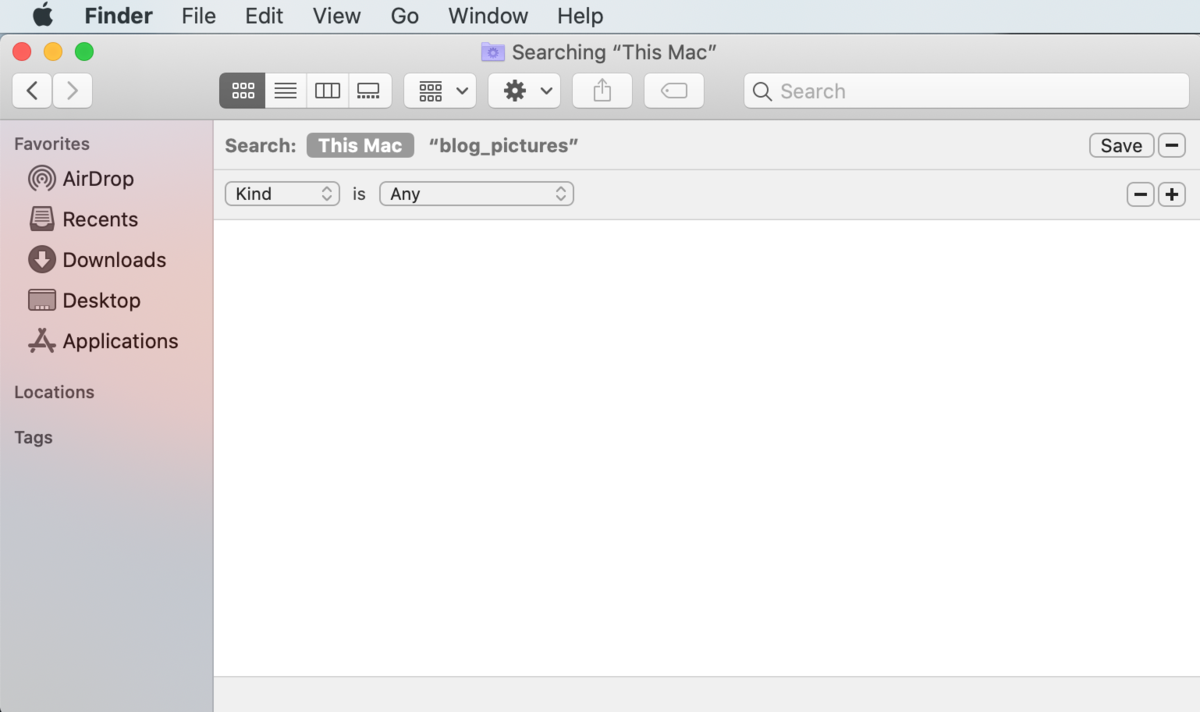Open the Go menu
This screenshot has width=1200, height=712.
click(x=404, y=16)
